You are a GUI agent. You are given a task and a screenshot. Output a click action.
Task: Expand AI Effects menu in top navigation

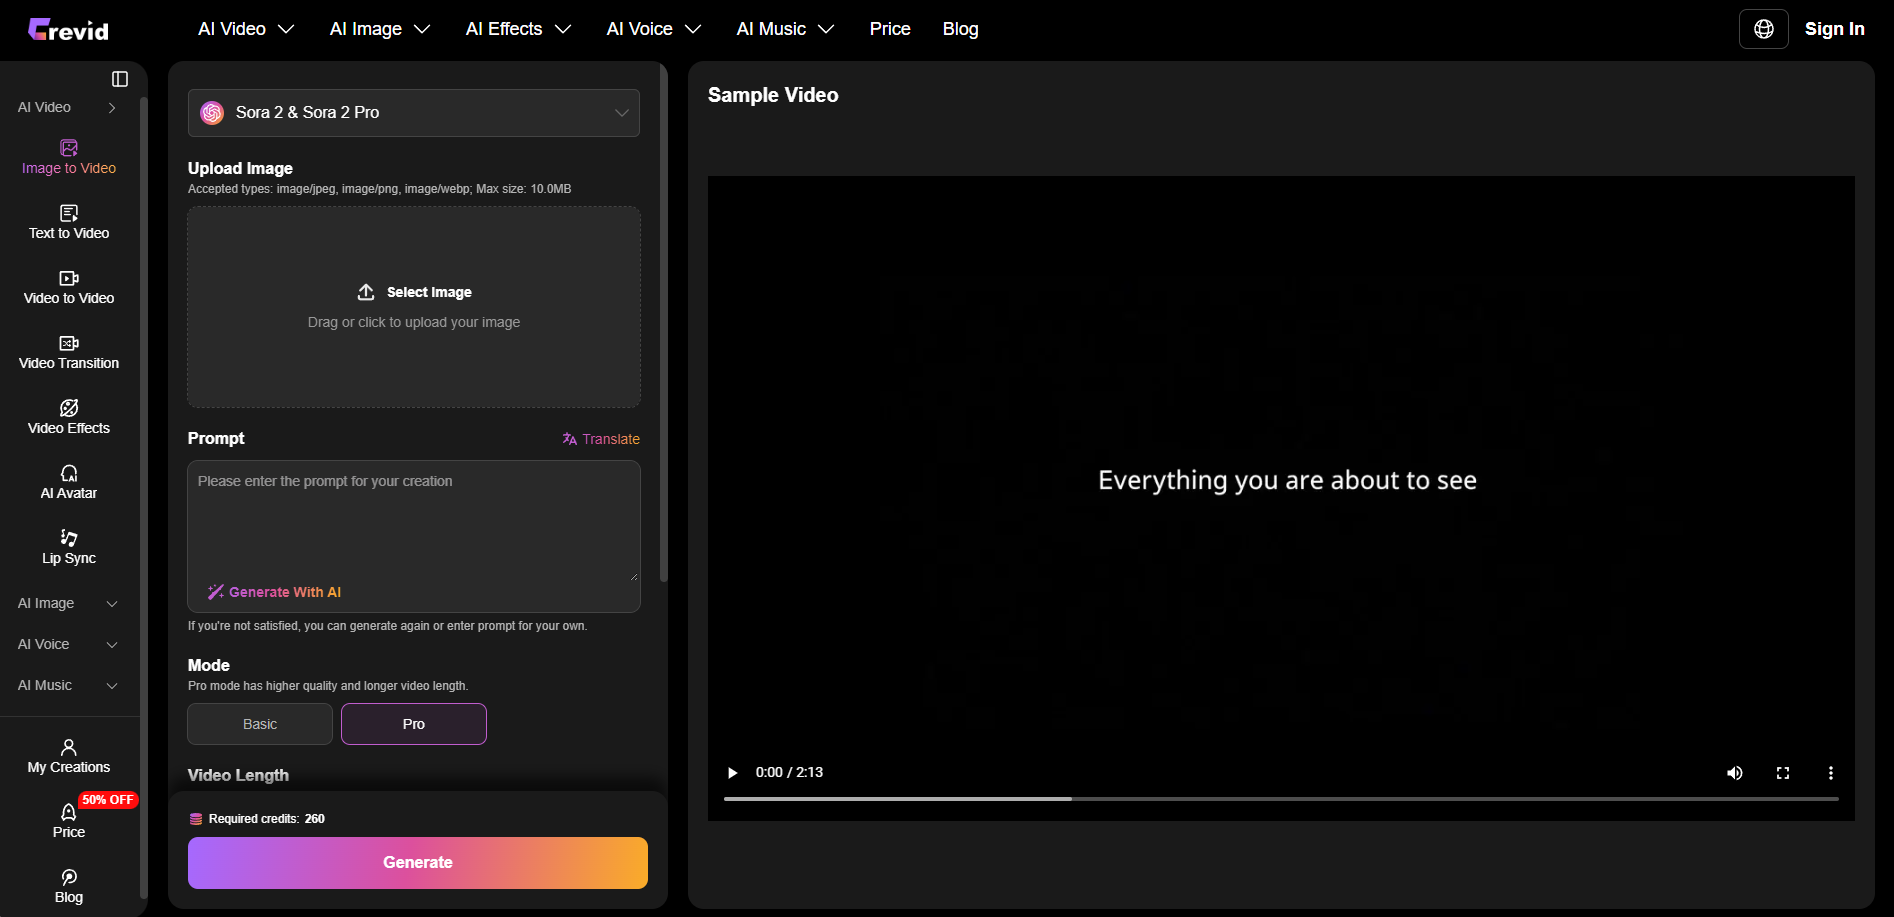coord(518,29)
